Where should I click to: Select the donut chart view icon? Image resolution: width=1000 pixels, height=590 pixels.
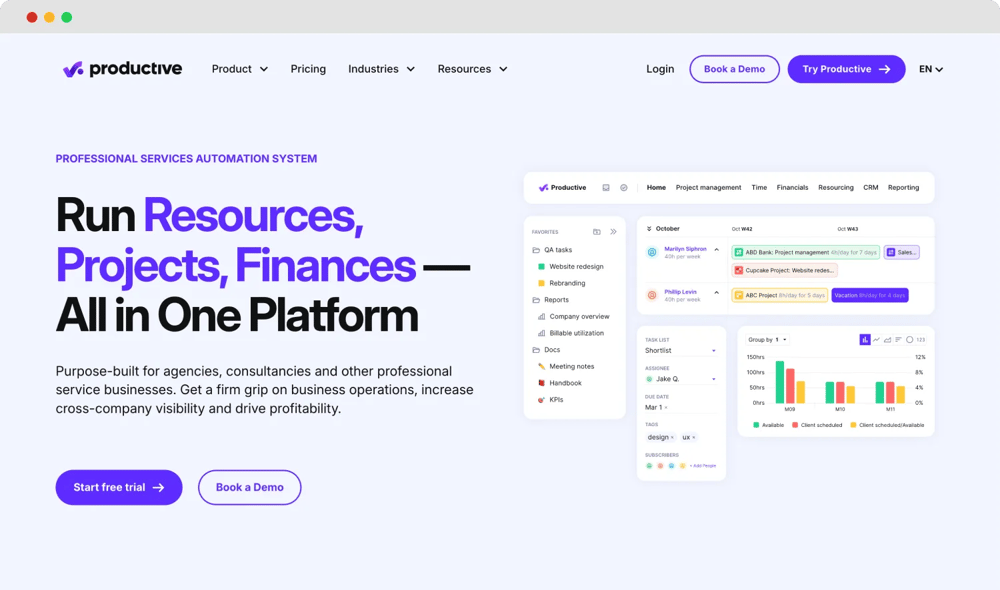[x=910, y=339]
